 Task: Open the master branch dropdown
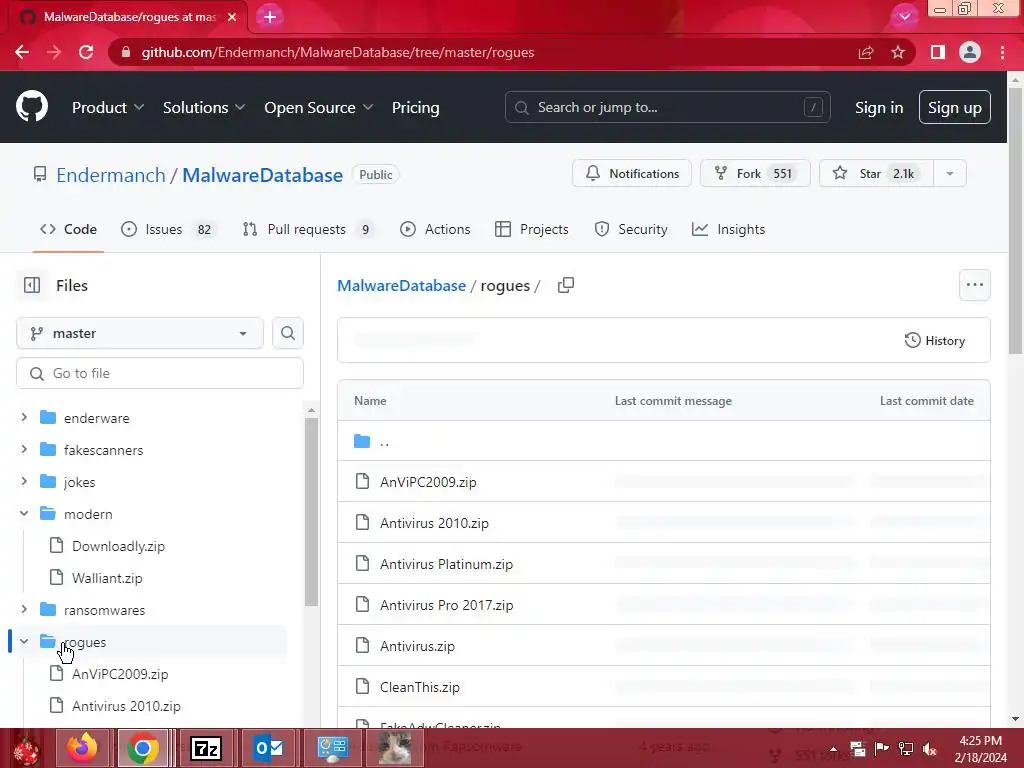tap(140, 333)
